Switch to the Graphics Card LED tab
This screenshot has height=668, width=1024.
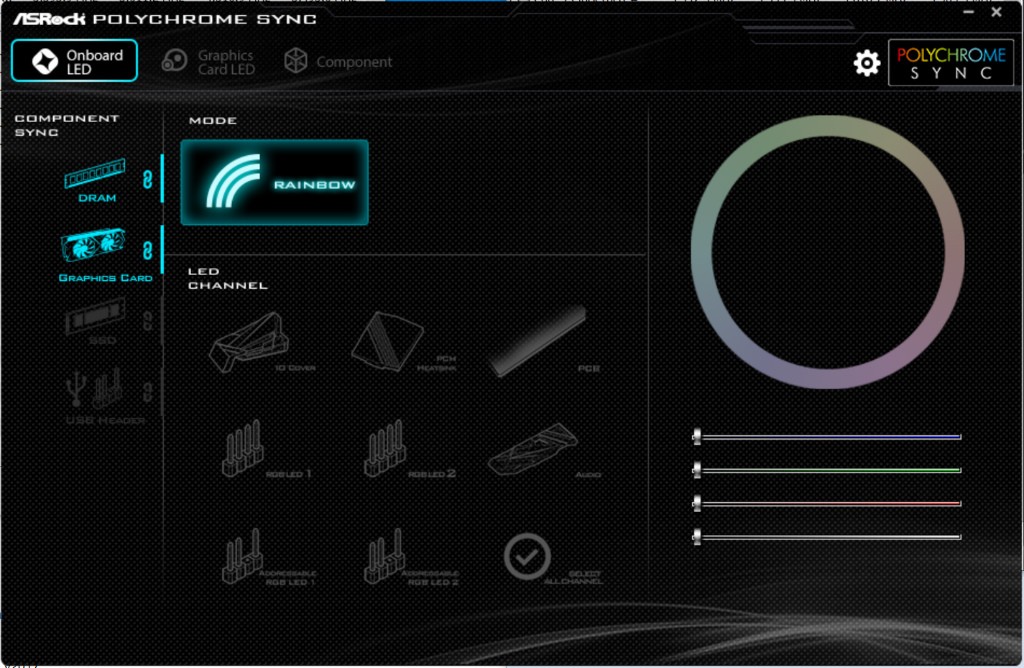click(208, 62)
